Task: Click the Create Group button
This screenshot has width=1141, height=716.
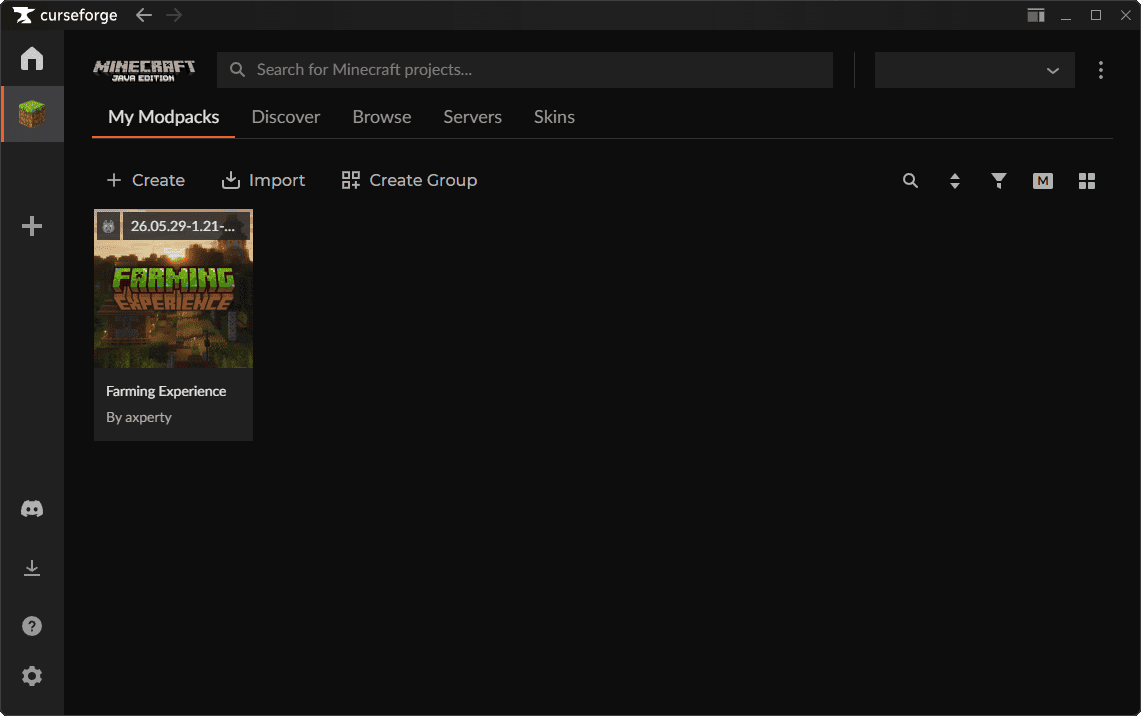Action: (410, 180)
